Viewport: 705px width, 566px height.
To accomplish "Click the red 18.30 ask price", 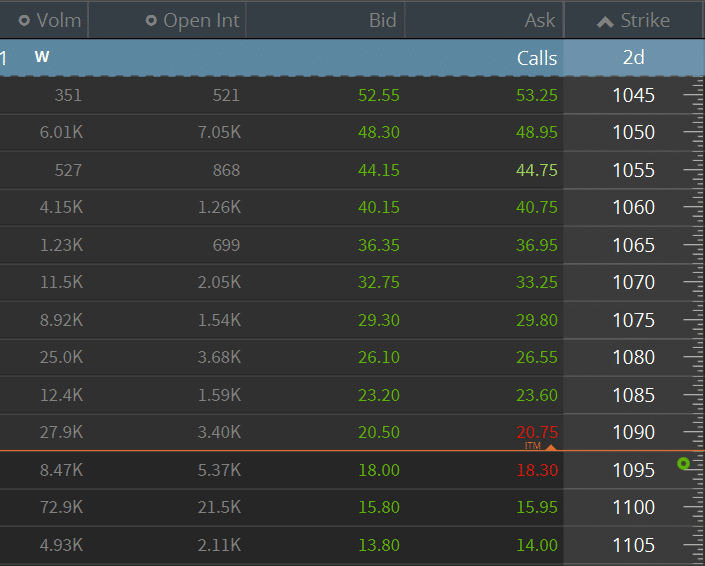I will [x=537, y=470].
